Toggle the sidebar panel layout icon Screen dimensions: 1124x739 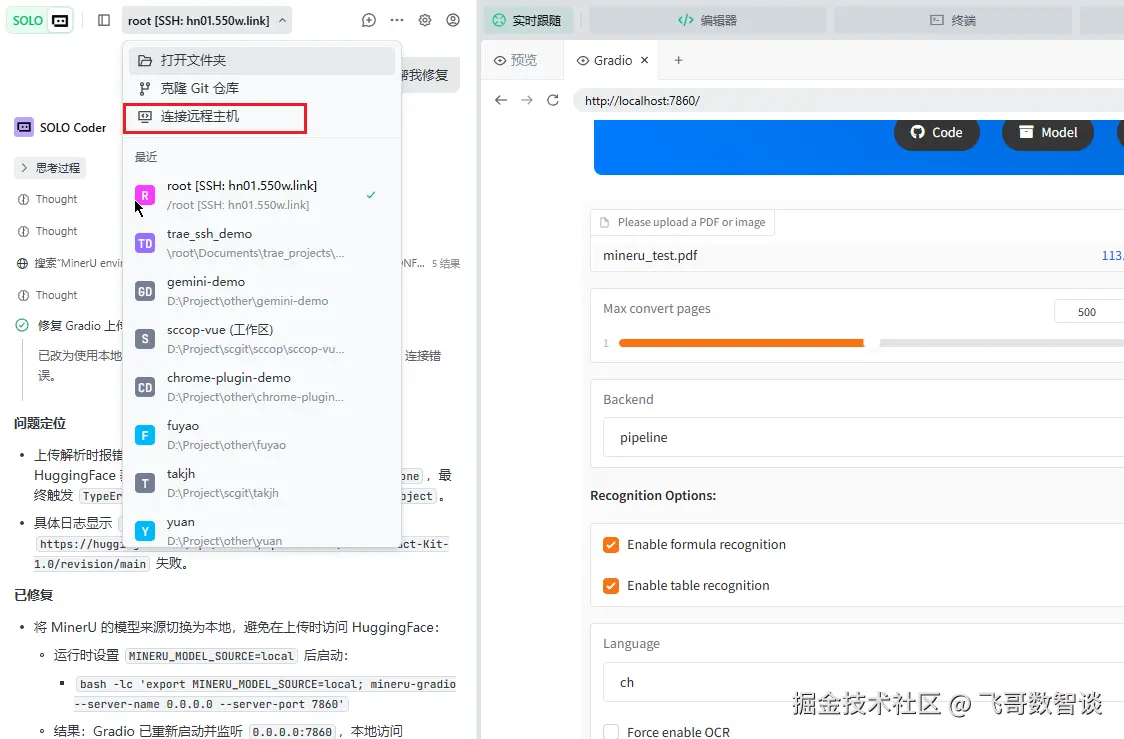coord(104,21)
